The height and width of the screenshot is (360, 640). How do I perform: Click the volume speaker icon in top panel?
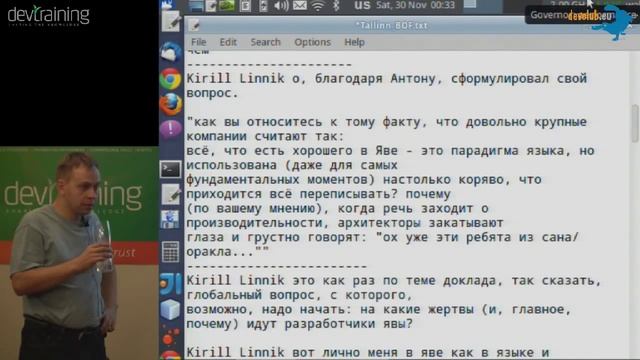click(x=281, y=6)
